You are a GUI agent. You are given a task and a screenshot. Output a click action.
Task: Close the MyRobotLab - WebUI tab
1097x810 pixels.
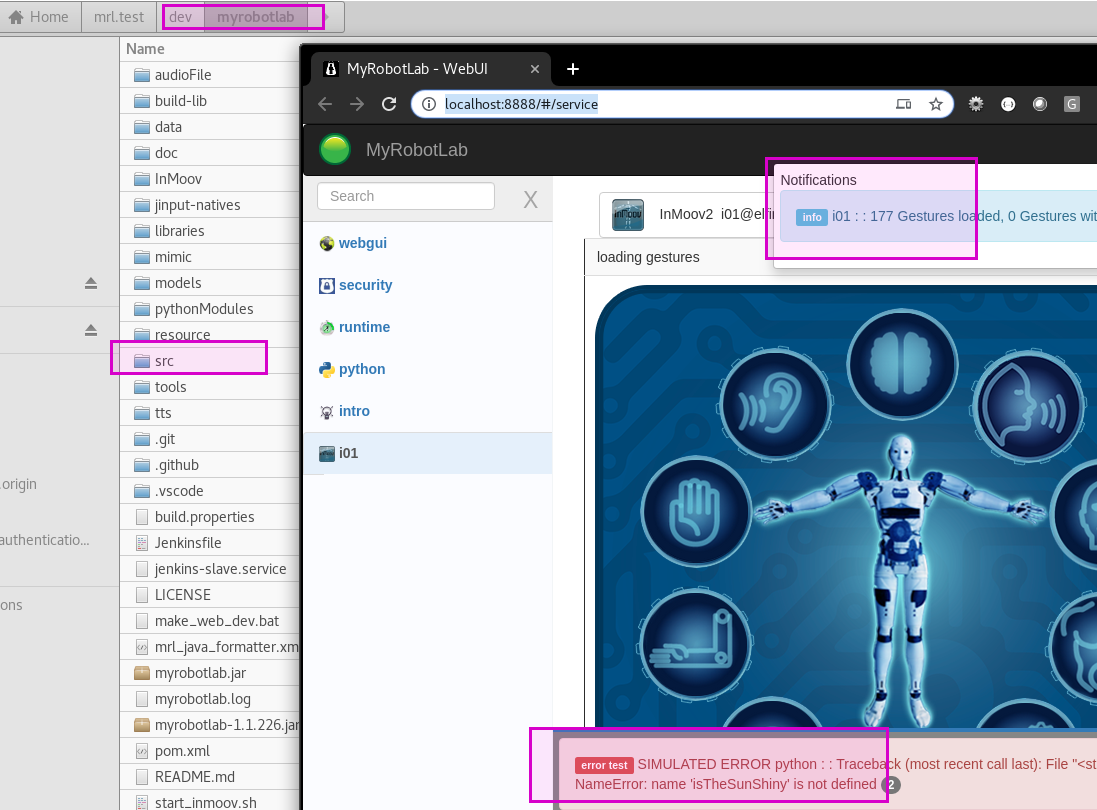click(x=535, y=69)
